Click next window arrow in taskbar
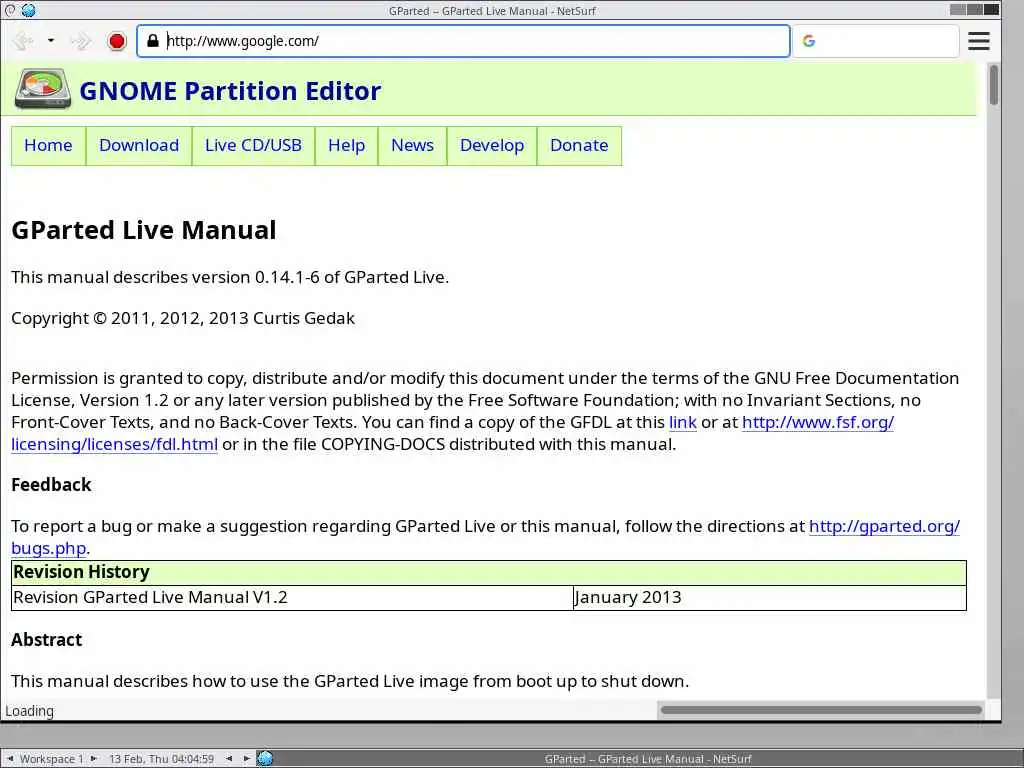The height and width of the screenshot is (768, 1024). [x=246, y=759]
